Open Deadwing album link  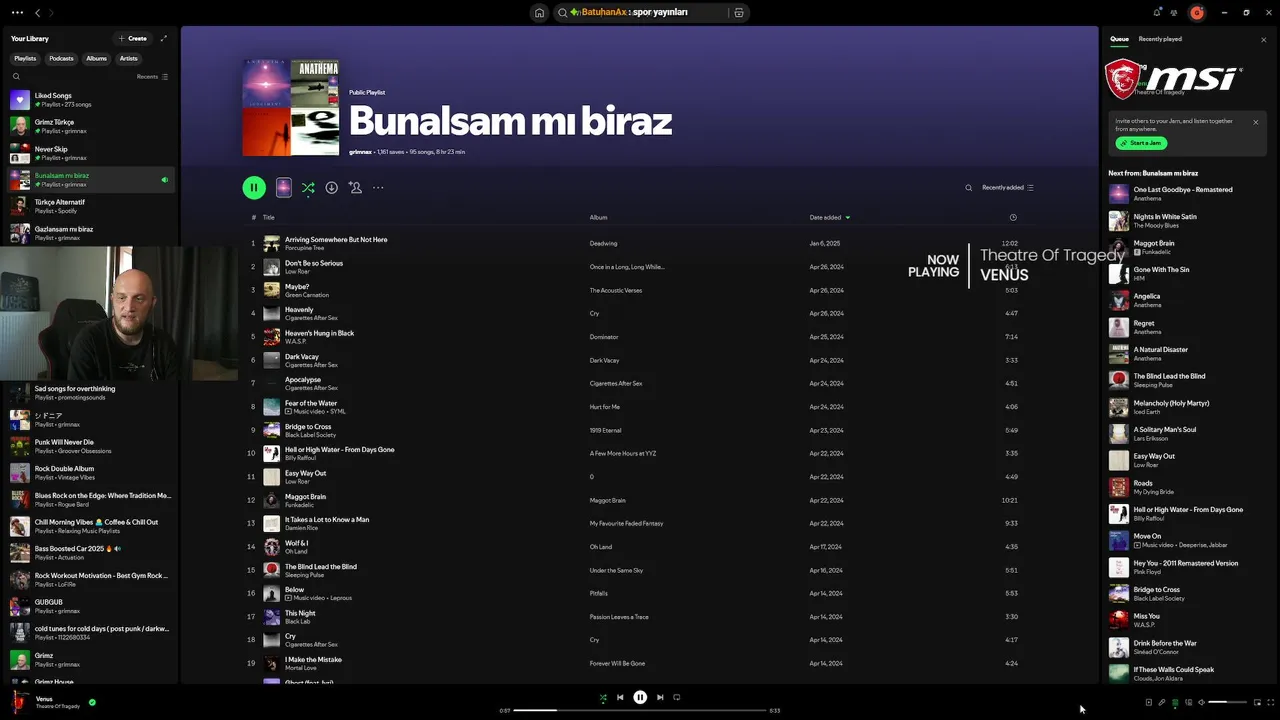[x=603, y=243]
